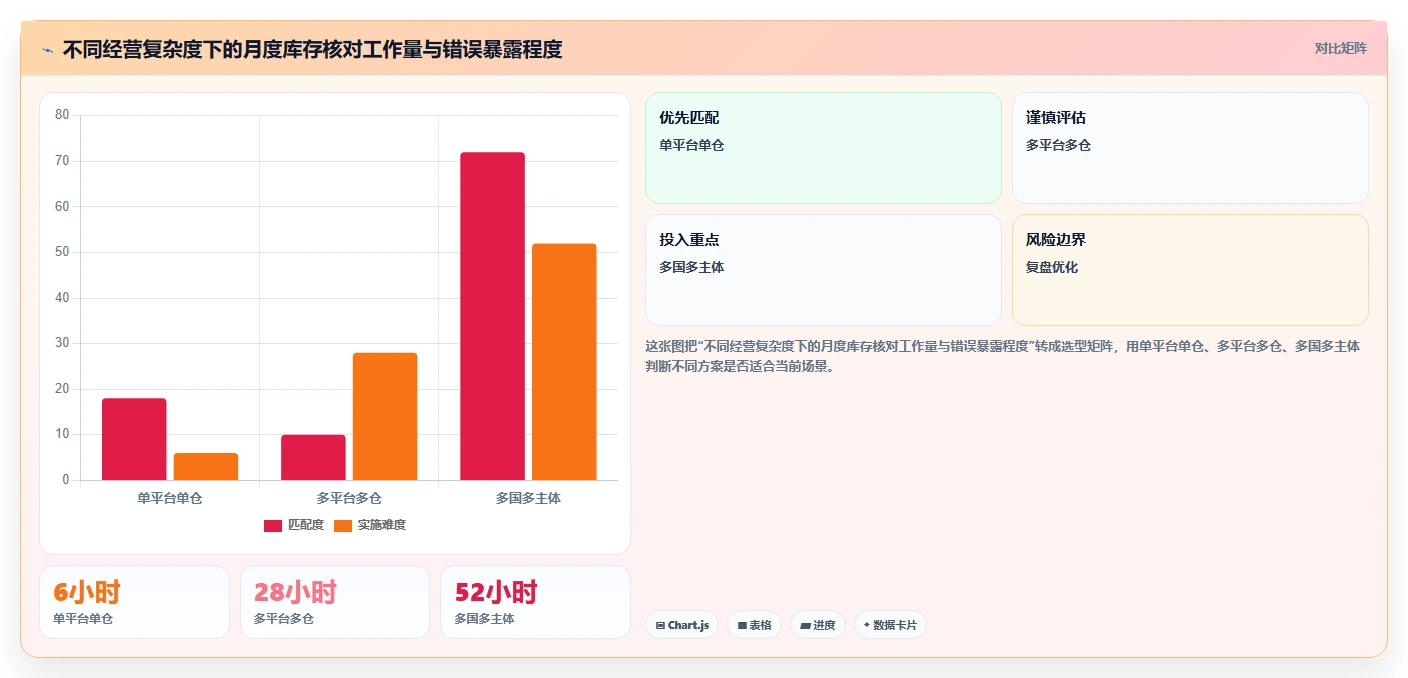
Task: Click the Chart.js tag chip
Action: point(682,625)
